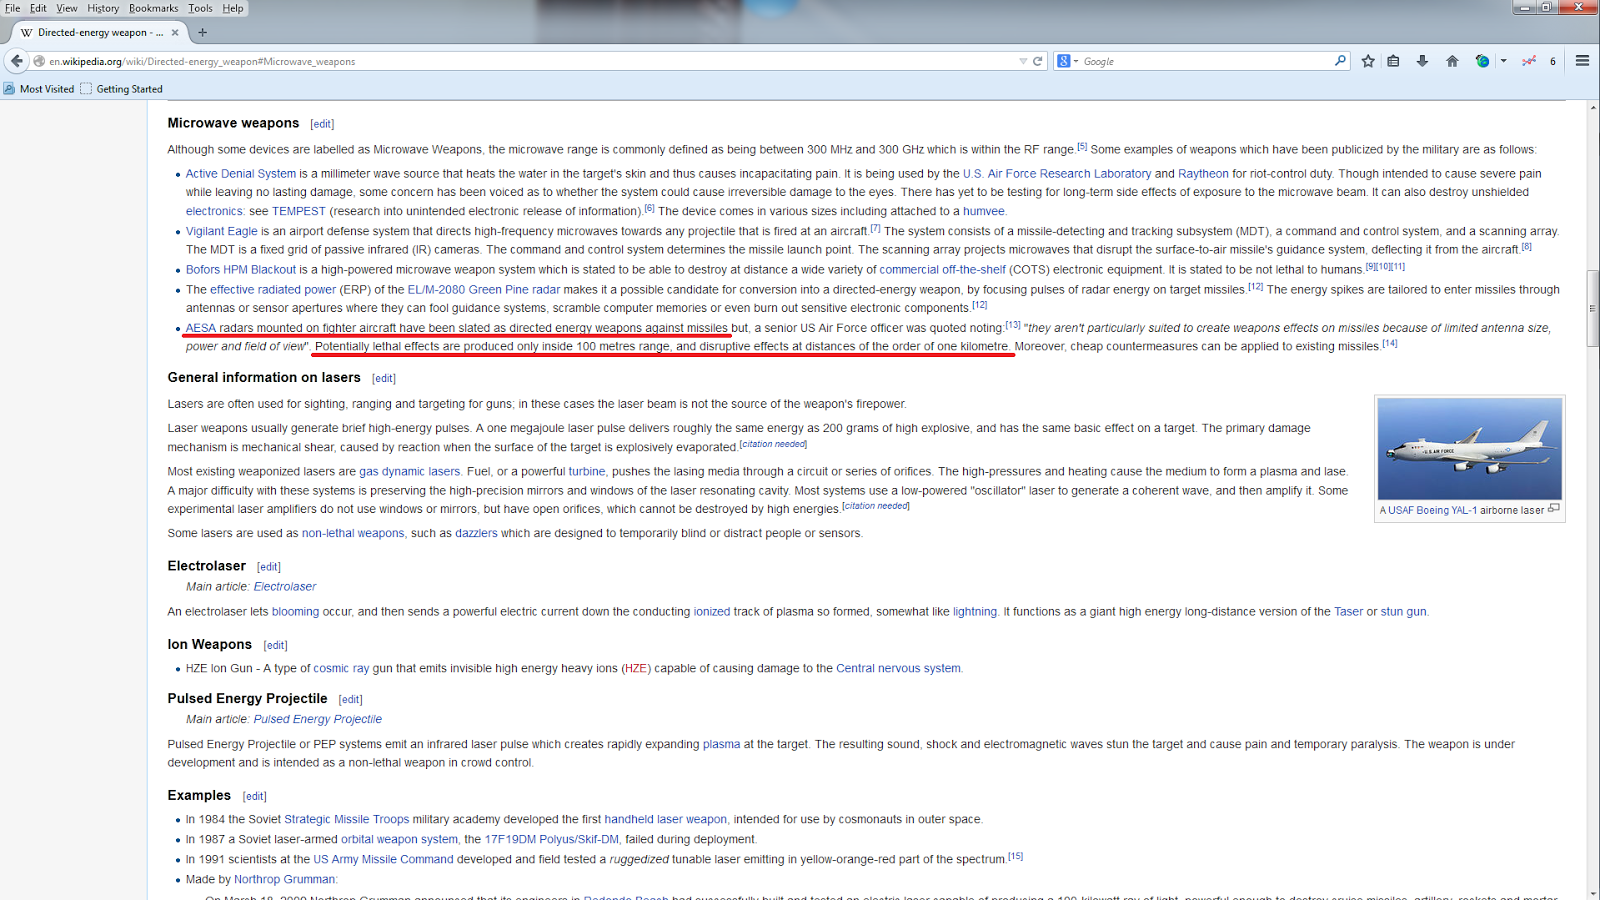Screen dimensions: 1600x900
Task: Open the Google search engine selector
Action: point(1068,61)
